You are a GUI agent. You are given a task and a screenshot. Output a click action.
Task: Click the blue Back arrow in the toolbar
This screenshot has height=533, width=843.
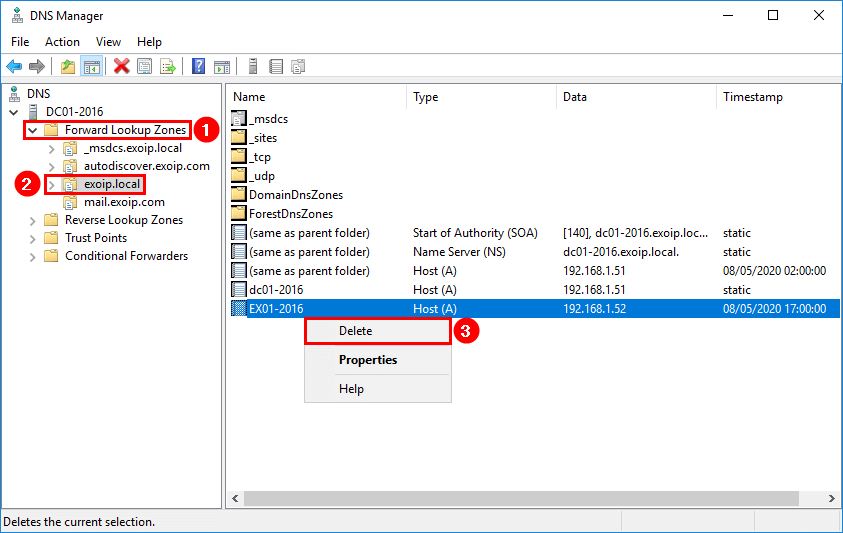click(x=14, y=67)
